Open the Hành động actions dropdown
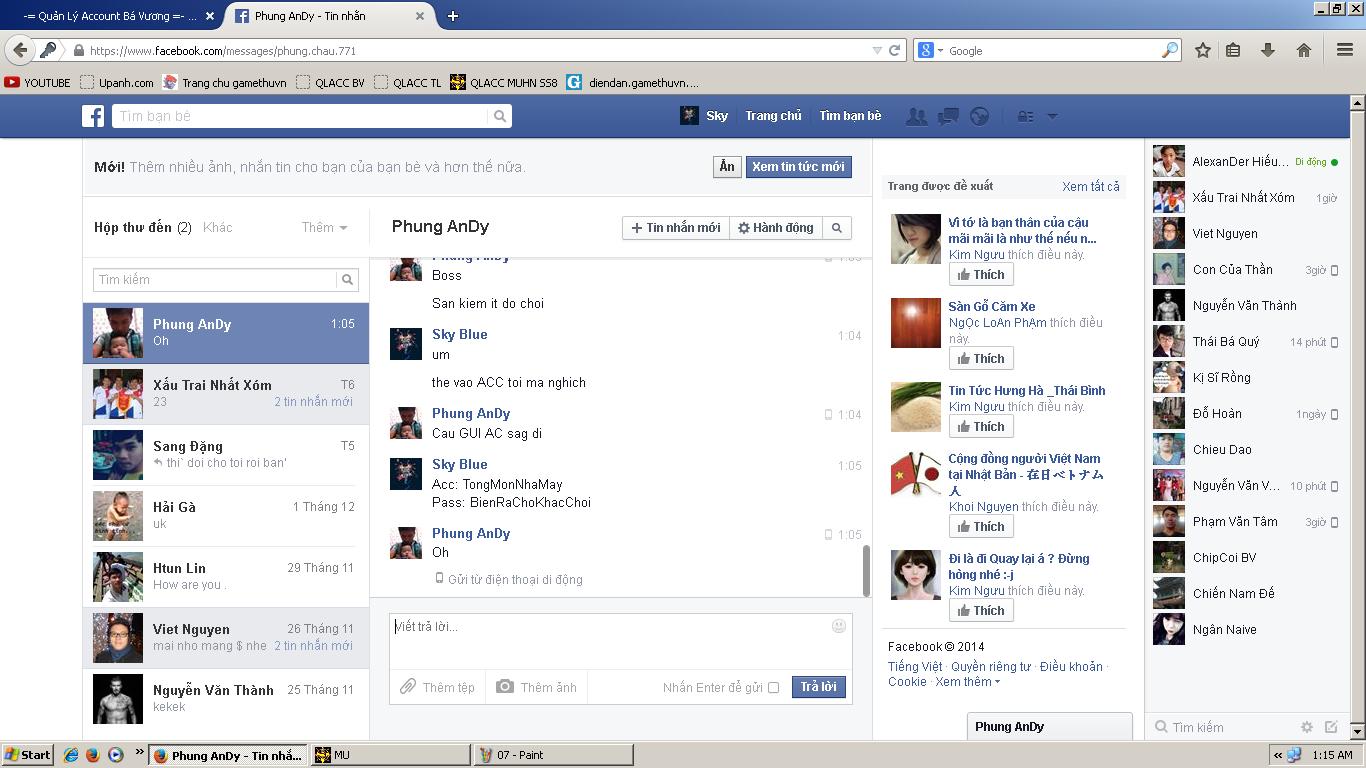The width and height of the screenshot is (1366, 768). 776,228
